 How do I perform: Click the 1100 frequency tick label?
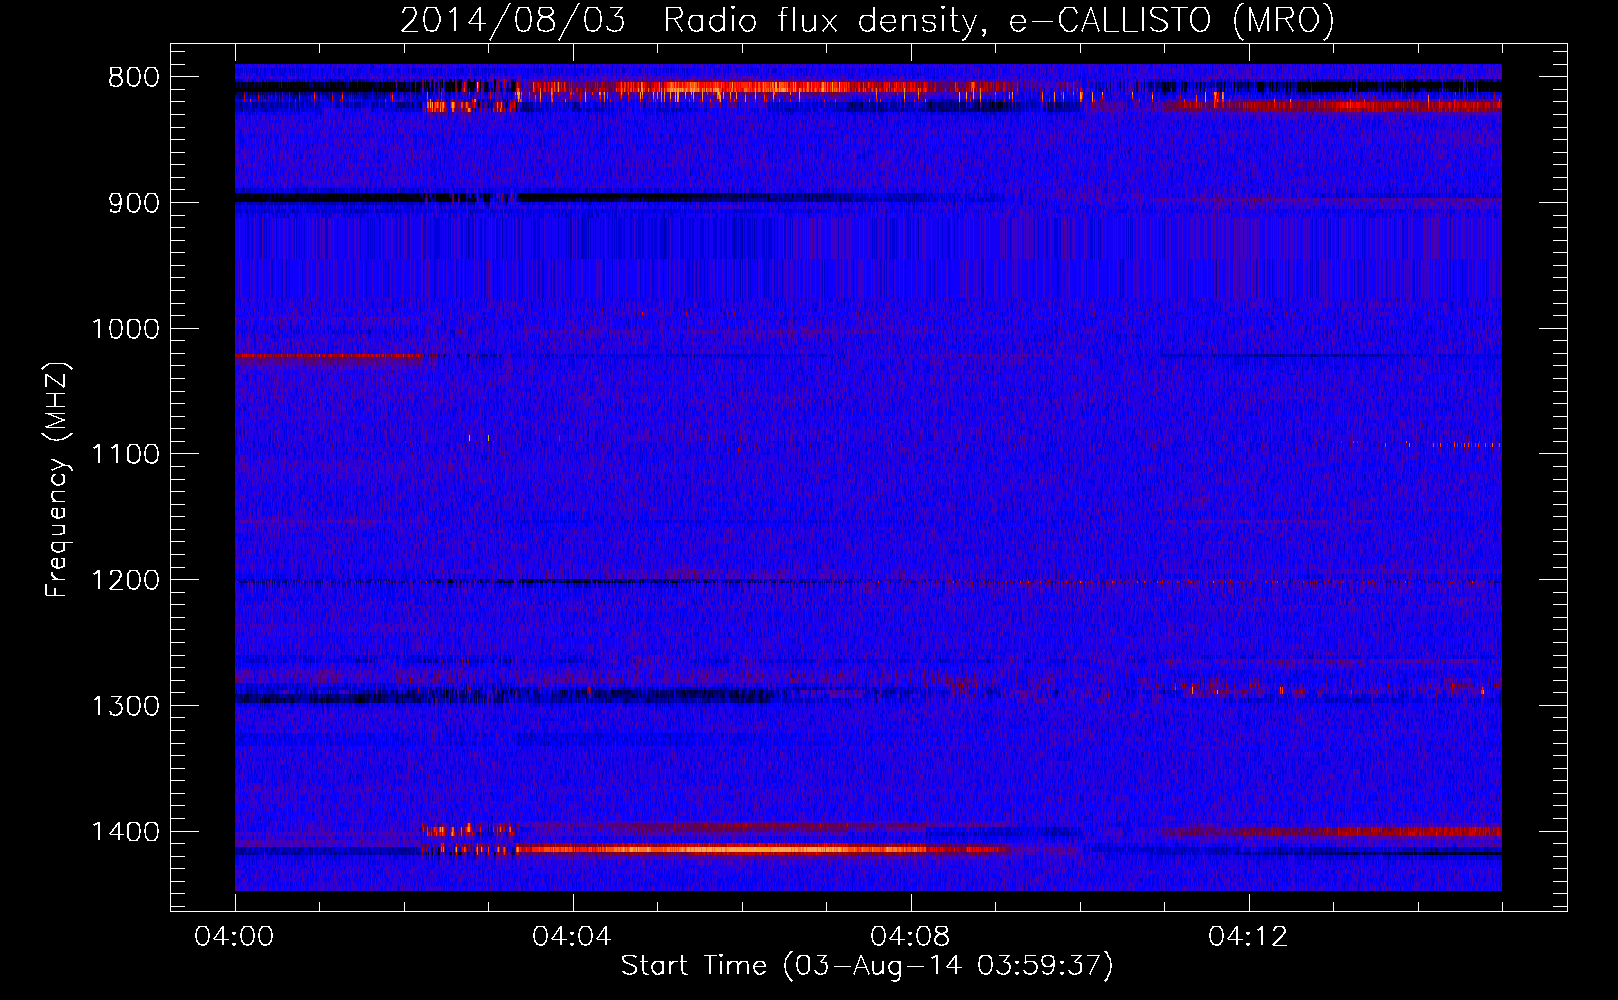(125, 455)
